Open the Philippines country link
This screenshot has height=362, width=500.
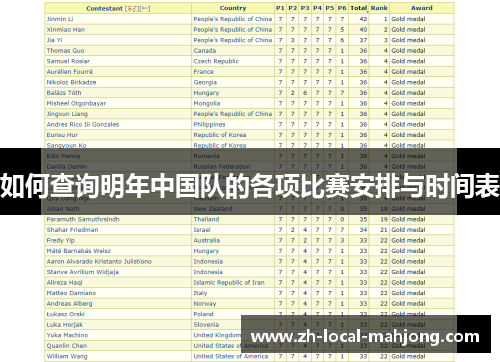click(x=209, y=124)
